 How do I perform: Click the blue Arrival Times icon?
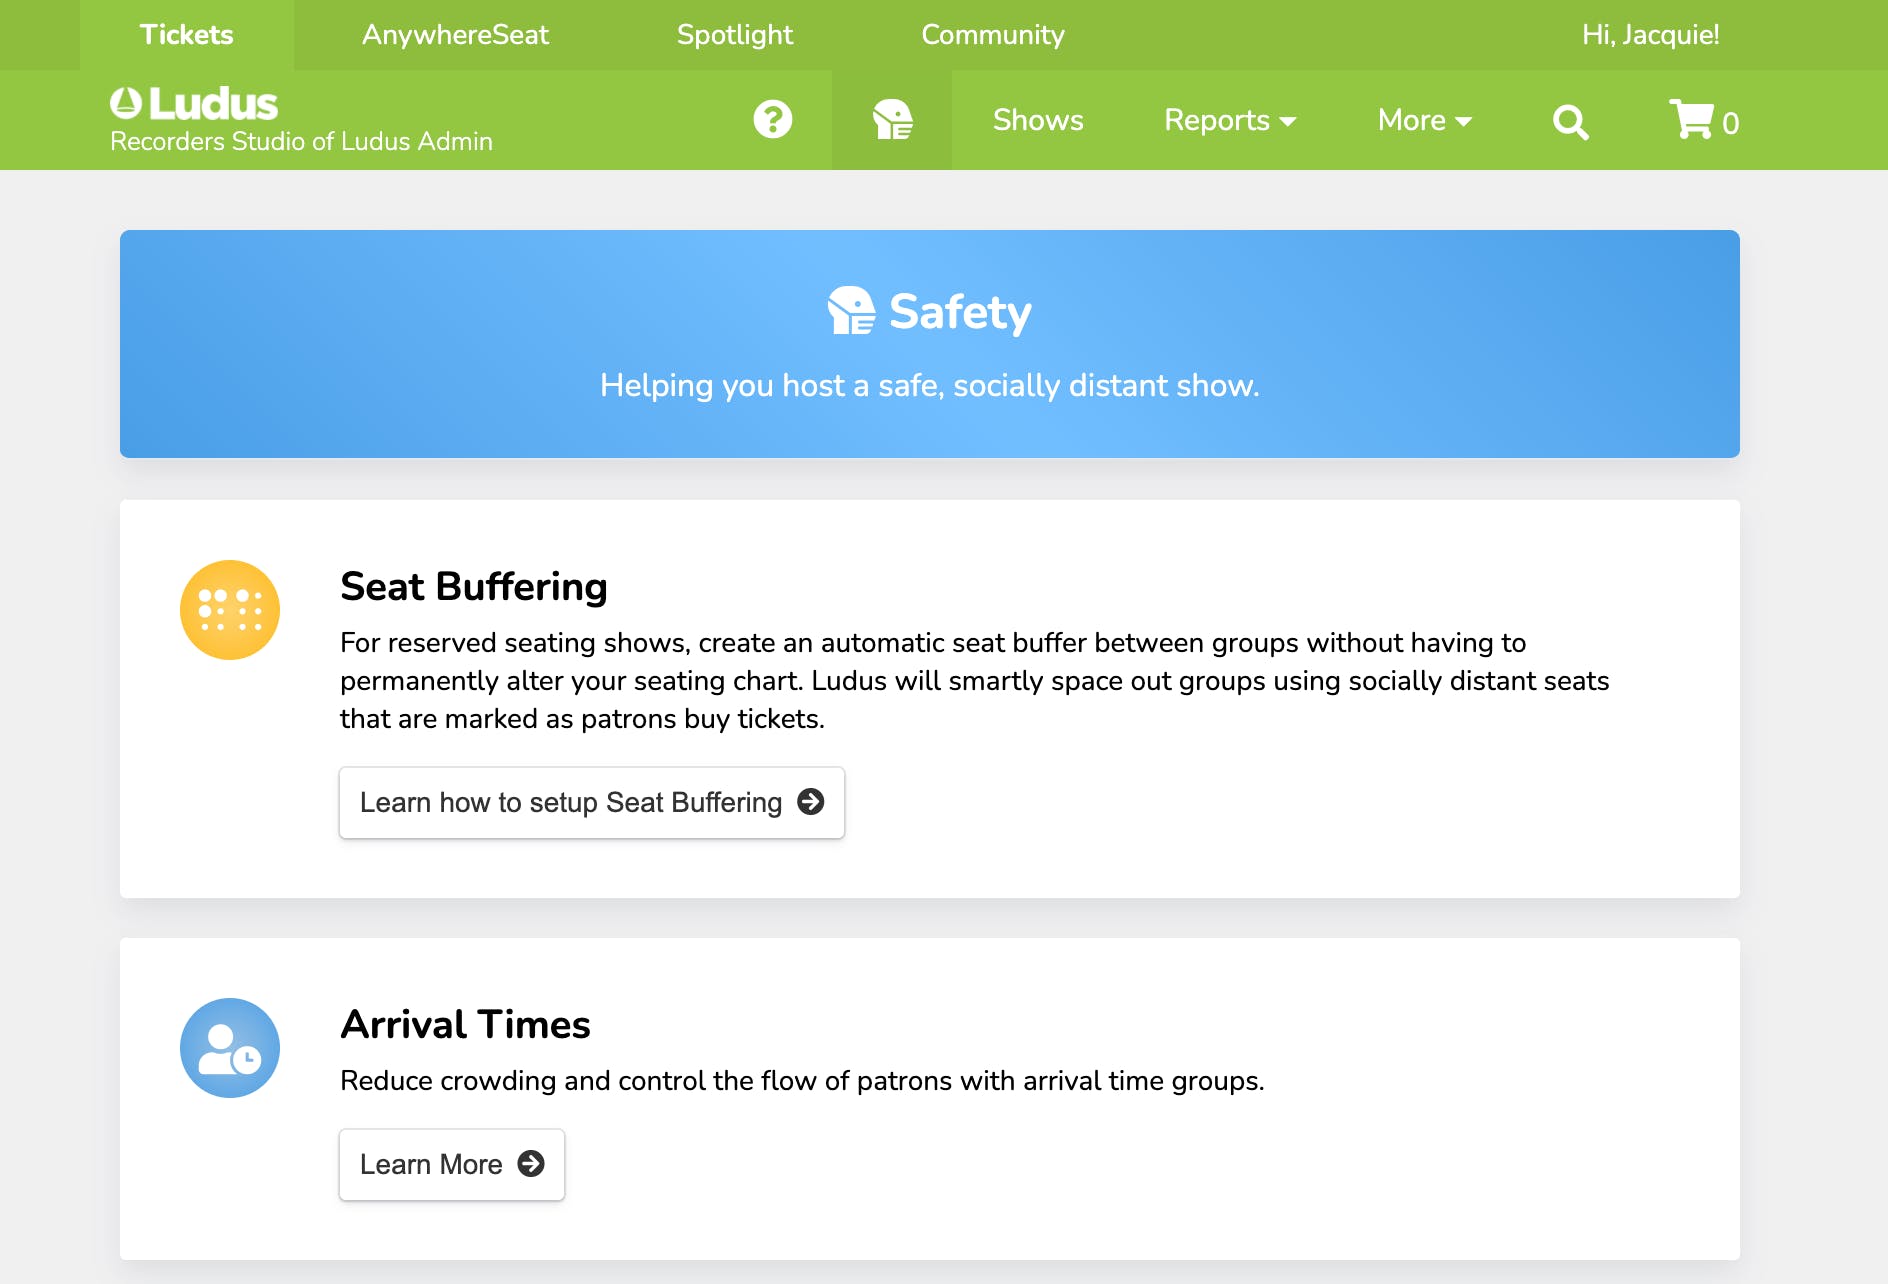pos(230,1048)
